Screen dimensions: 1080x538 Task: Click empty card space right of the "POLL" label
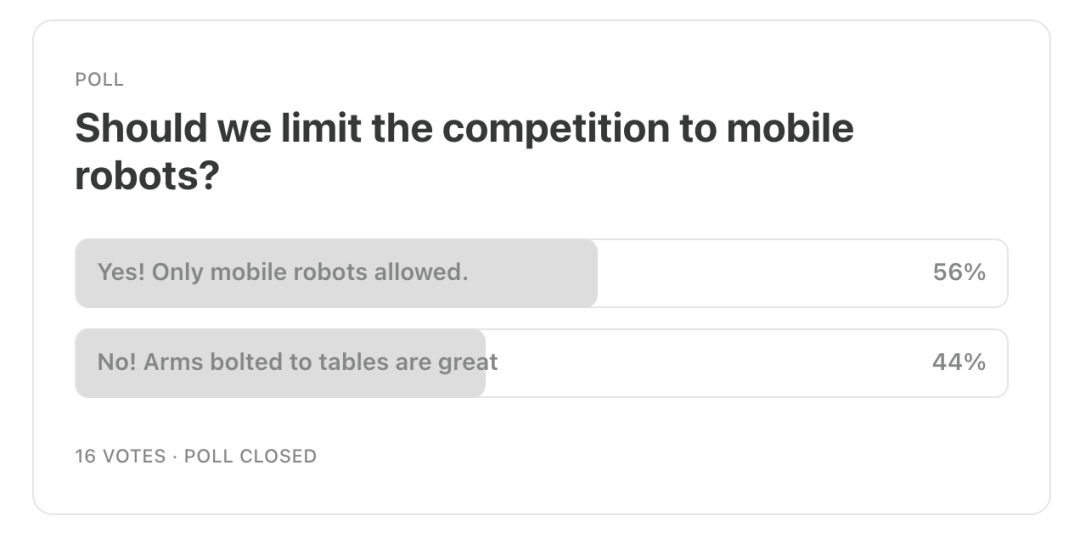(500, 80)
